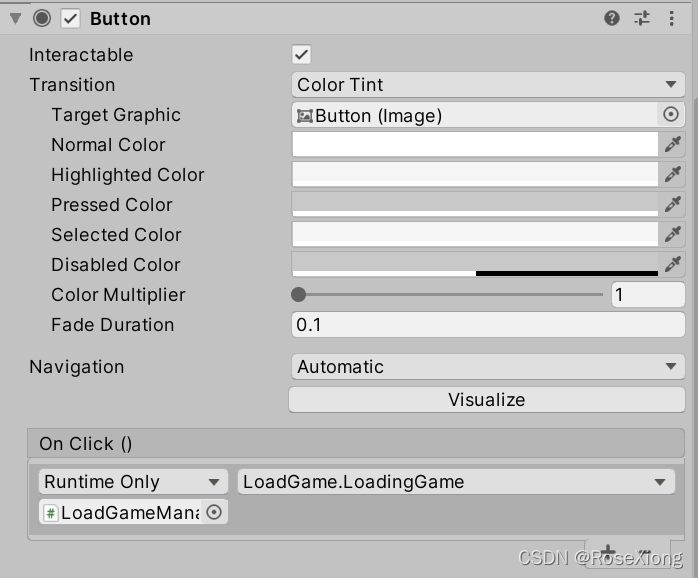Image resolution: width=698 pixels, height=578 pixels.
Task: Open Transition Color Tint dropdown
Action: (x=488, y=85)
